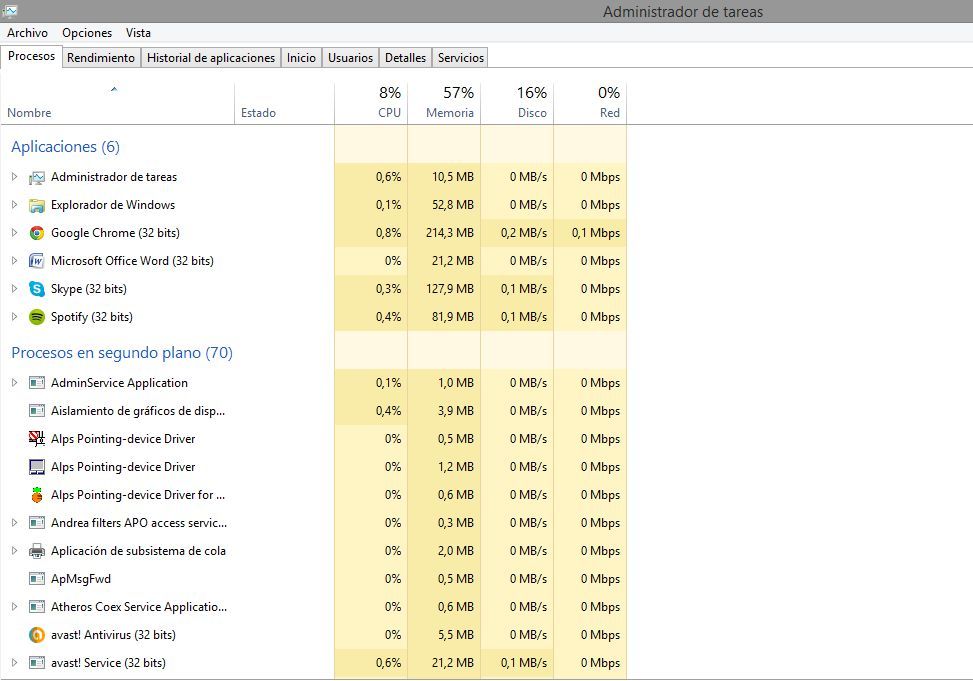Expand the Andrea filters APO row
Image resolution: width=973 pixels, height=681 pixels.
click(14, 523)
